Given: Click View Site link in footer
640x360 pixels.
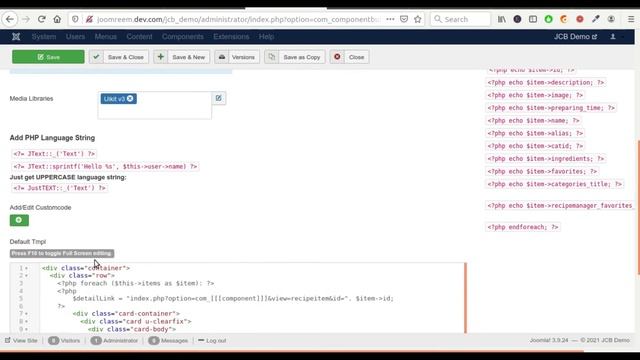Looking at the screenshot, I should 21,340.
